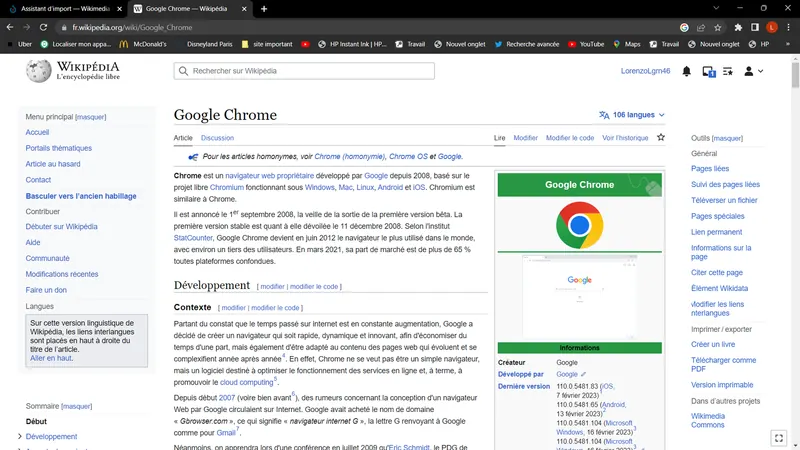This screenshot has height=450, width=800.
Task: Open the Extensions puzzle icon
Action: (738, 28)
